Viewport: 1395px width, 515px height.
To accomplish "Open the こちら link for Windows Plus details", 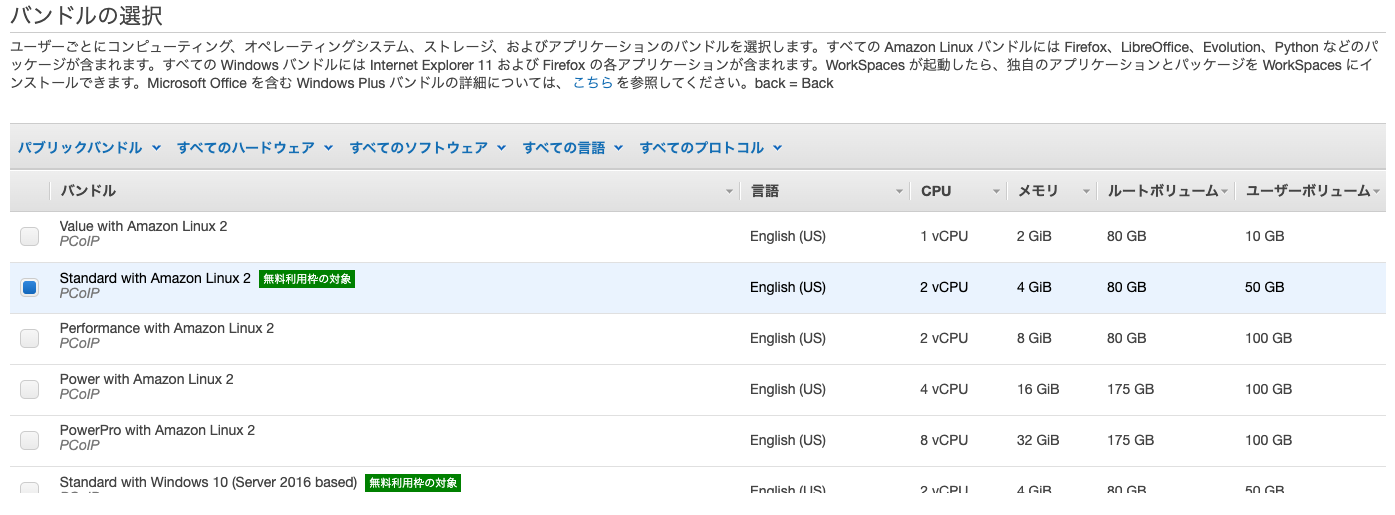I will pos(592,83).
